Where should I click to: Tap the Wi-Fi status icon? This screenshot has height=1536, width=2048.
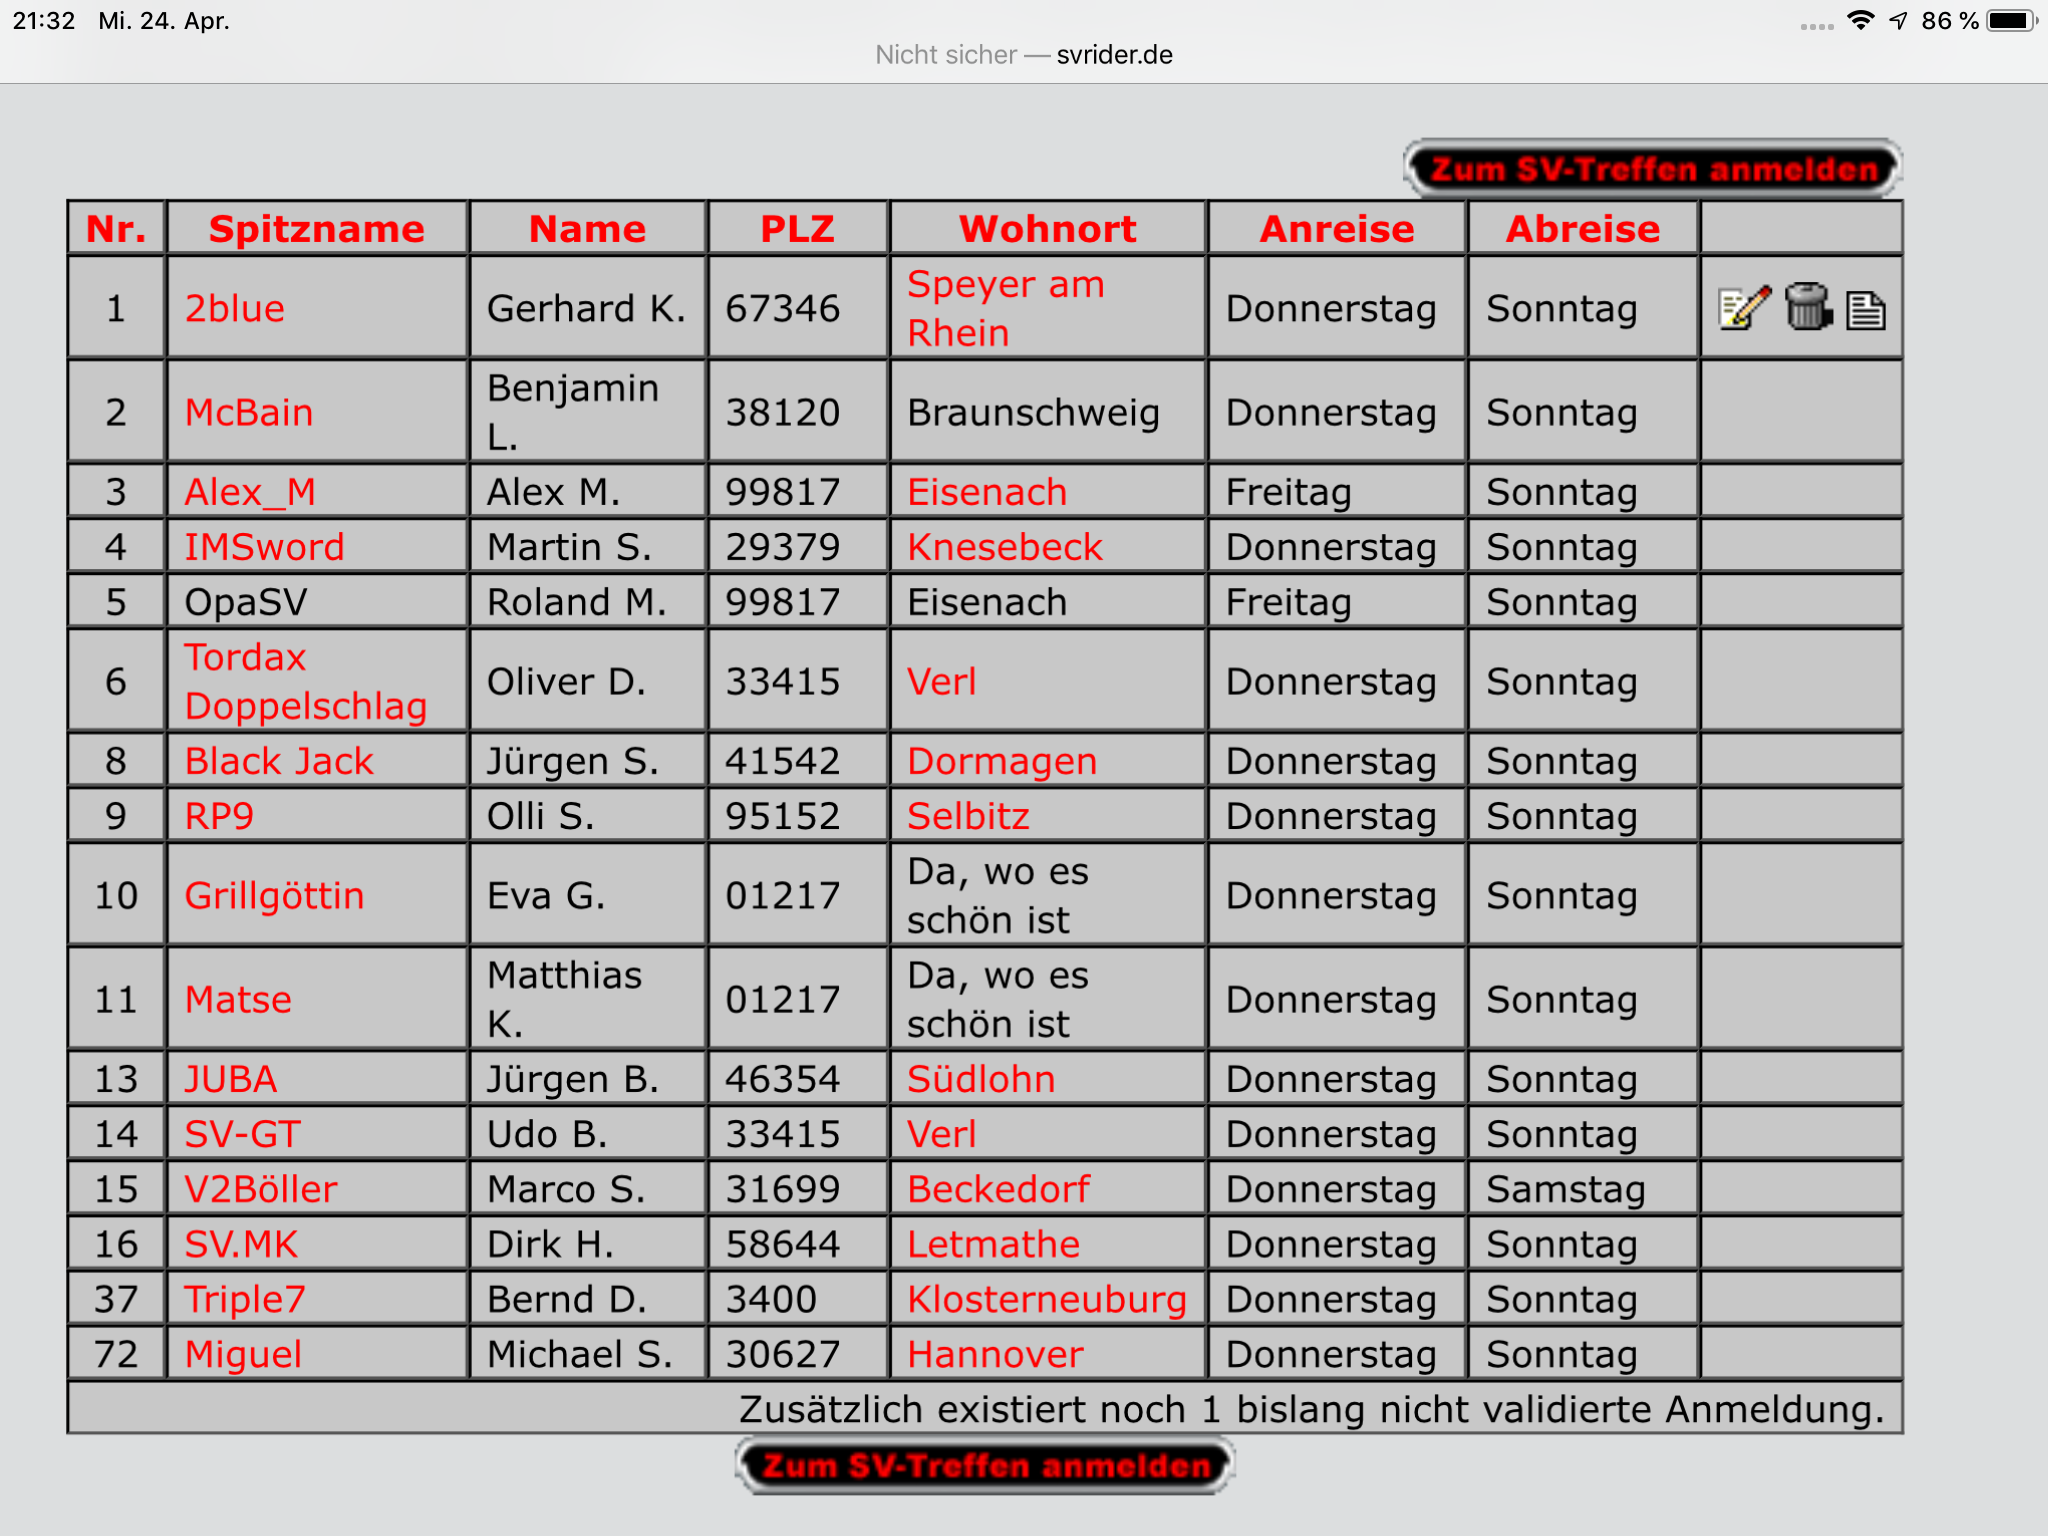point(1860,21)
